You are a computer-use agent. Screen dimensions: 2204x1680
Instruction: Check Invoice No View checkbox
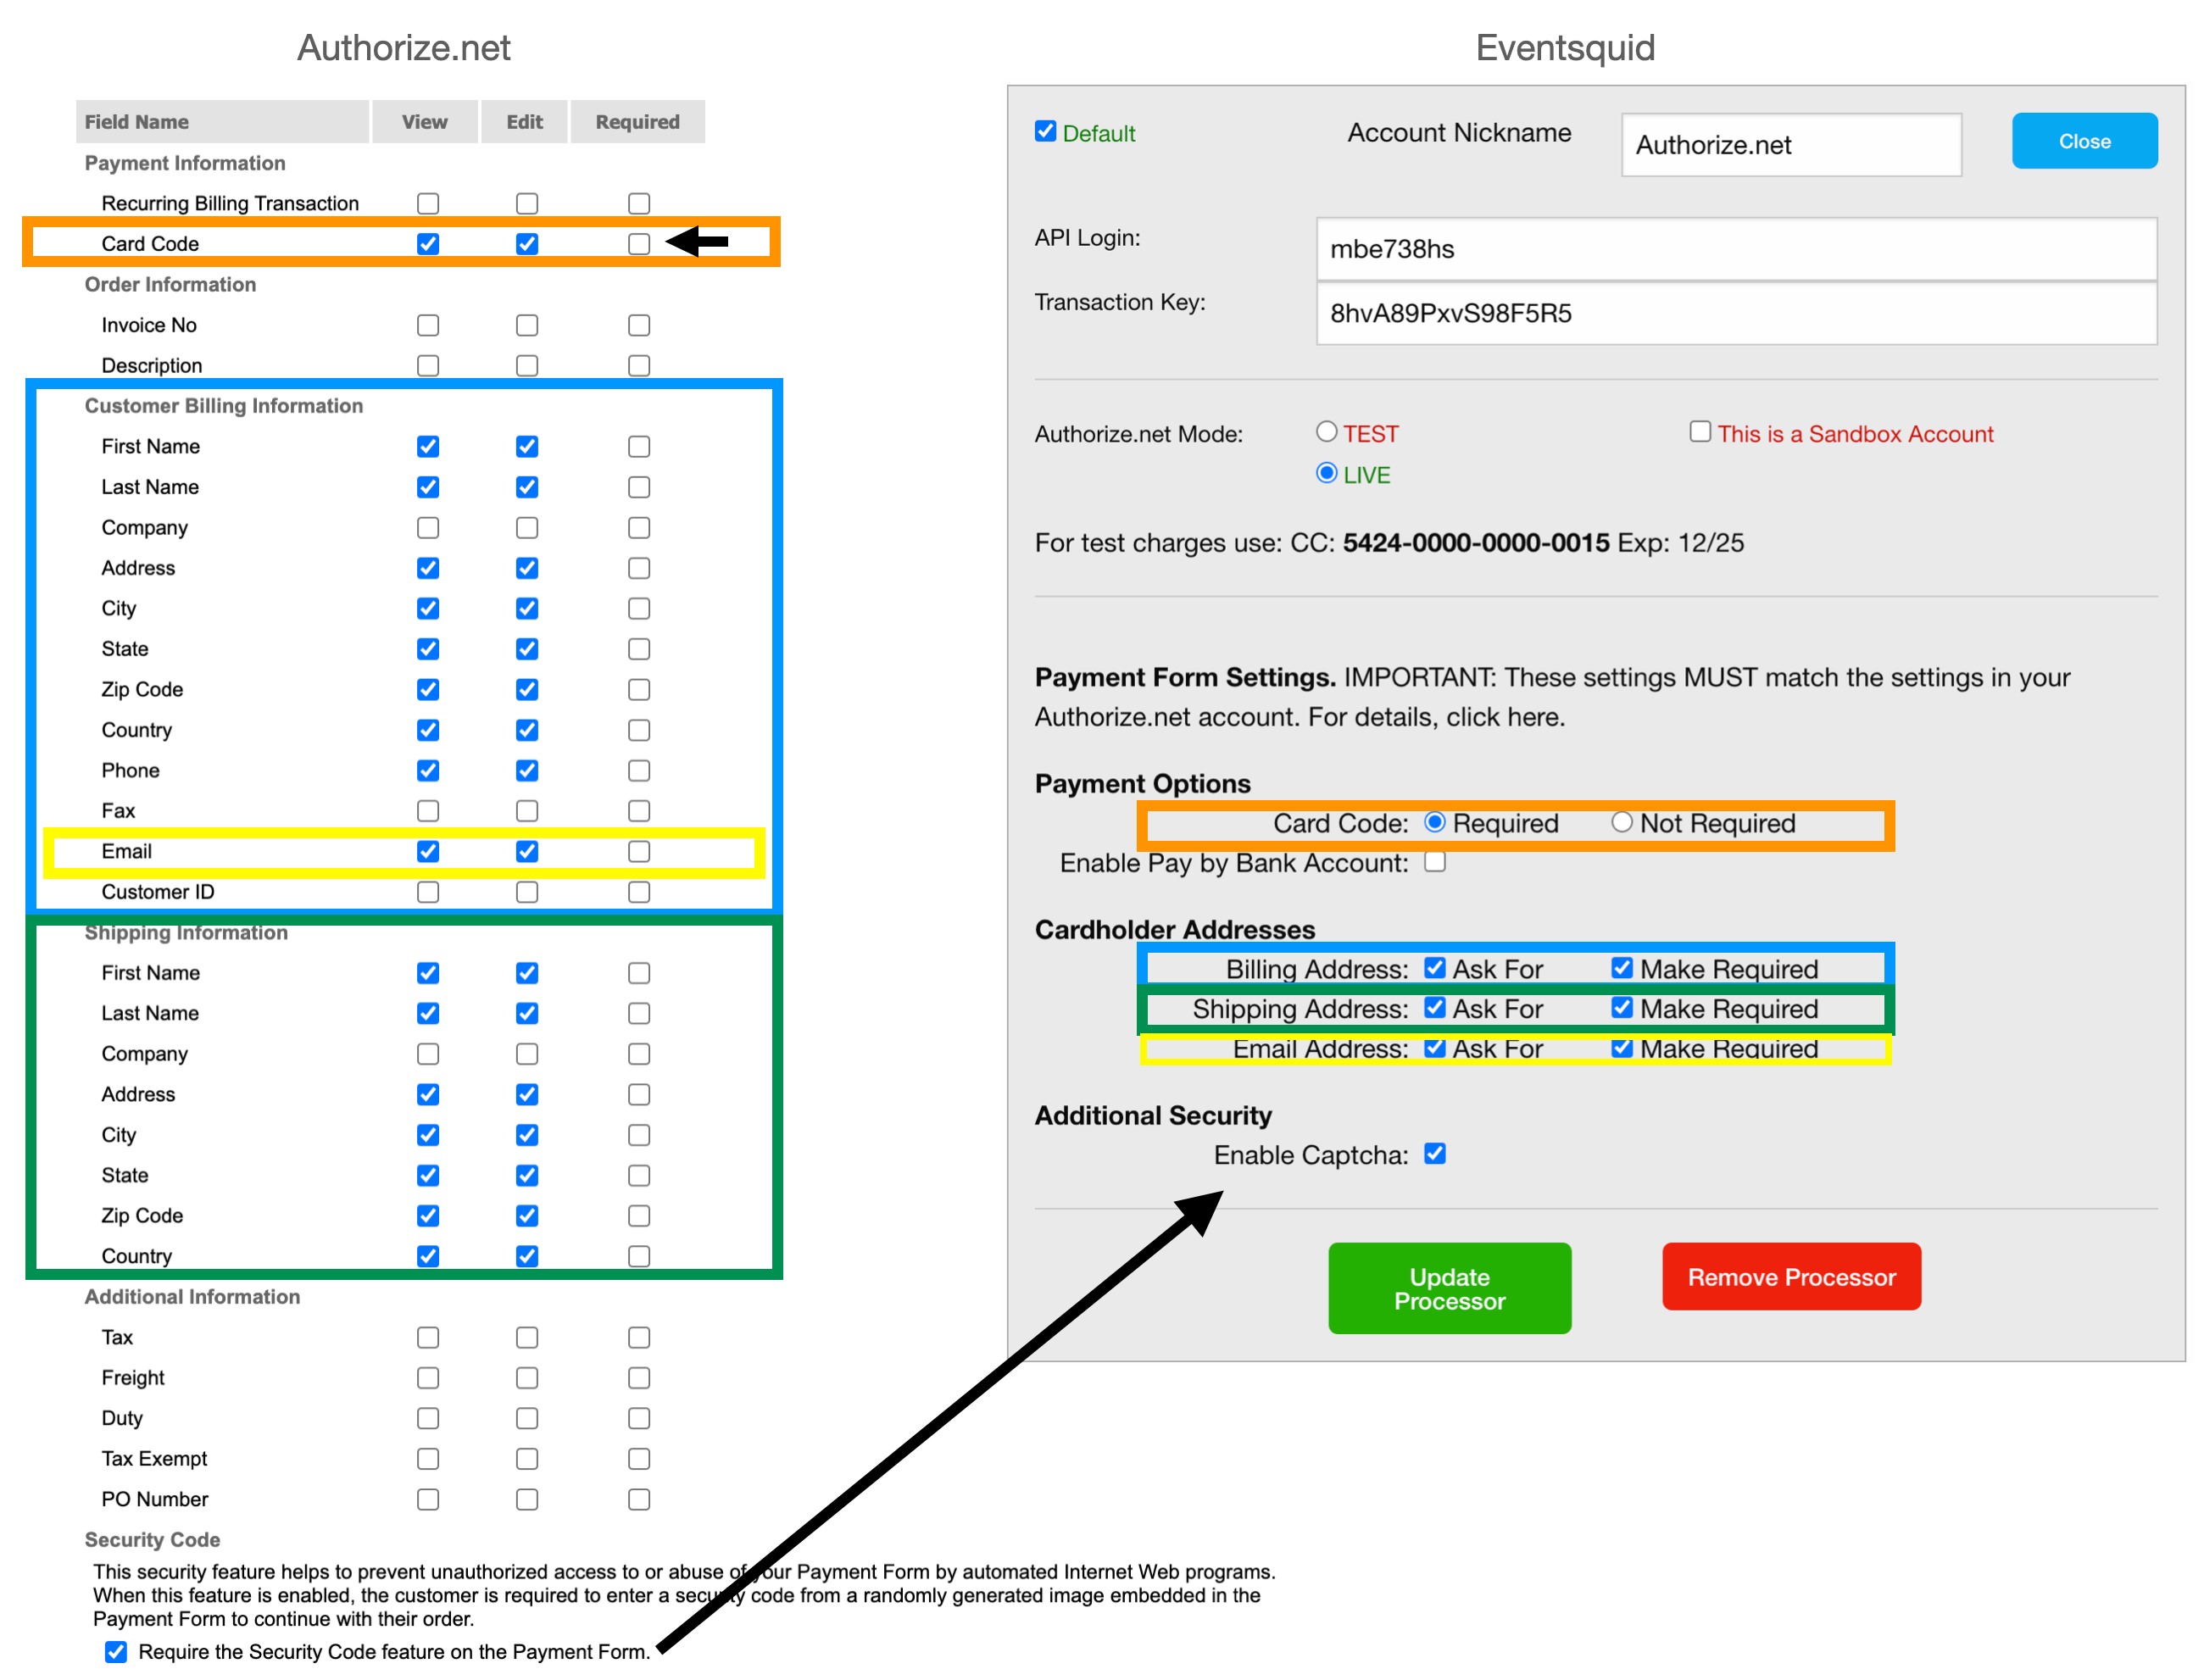[x=427, y=325]
